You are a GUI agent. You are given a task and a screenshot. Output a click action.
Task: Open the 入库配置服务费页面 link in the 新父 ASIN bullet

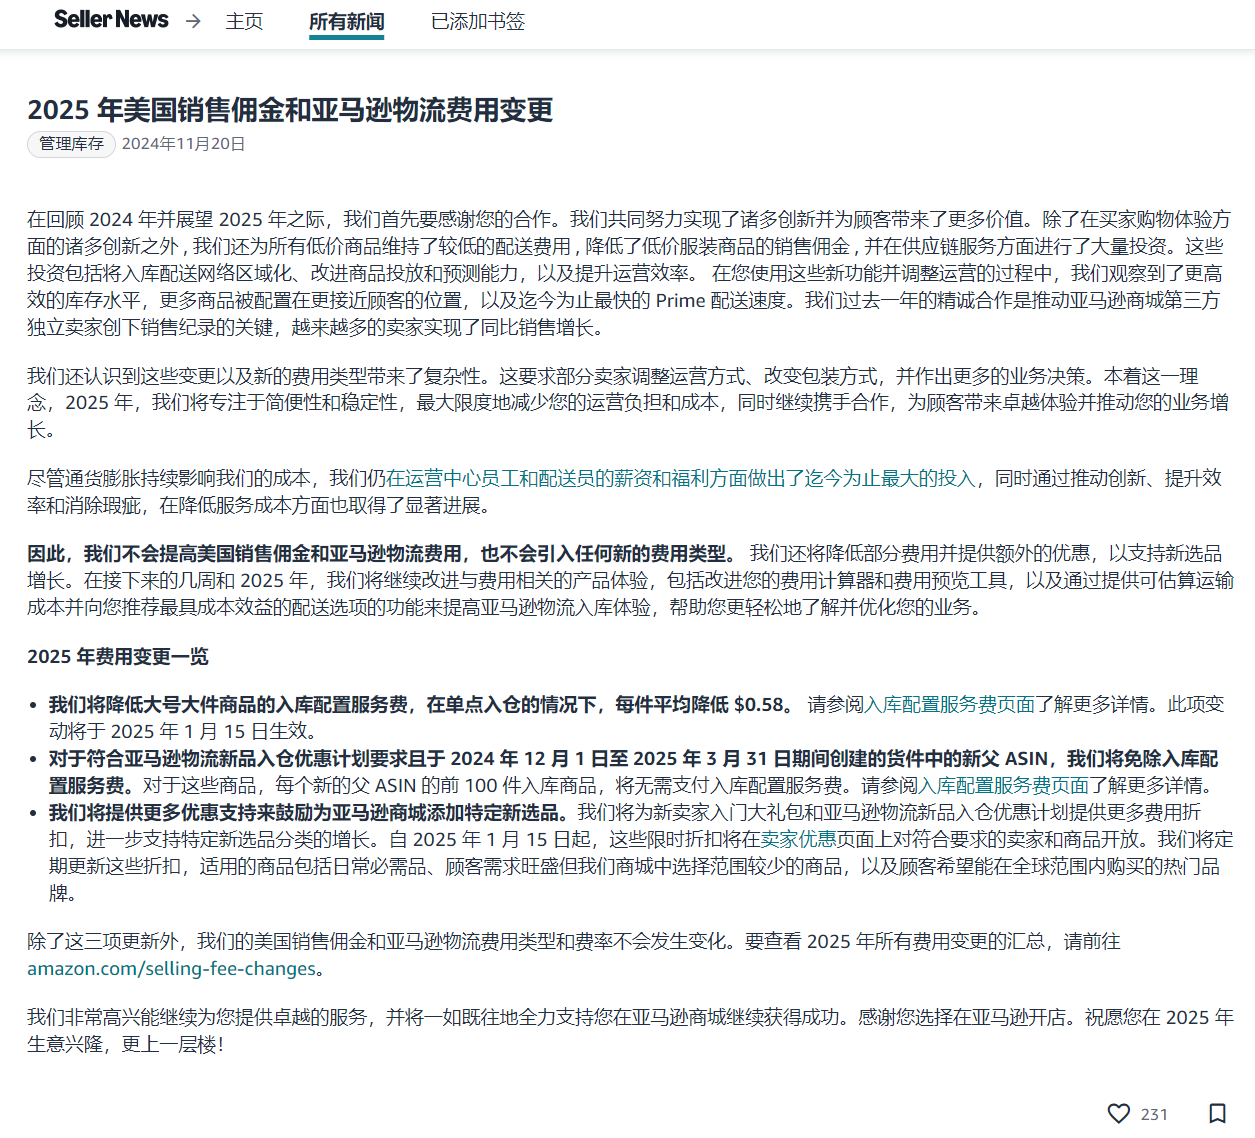coord(1003,786)
